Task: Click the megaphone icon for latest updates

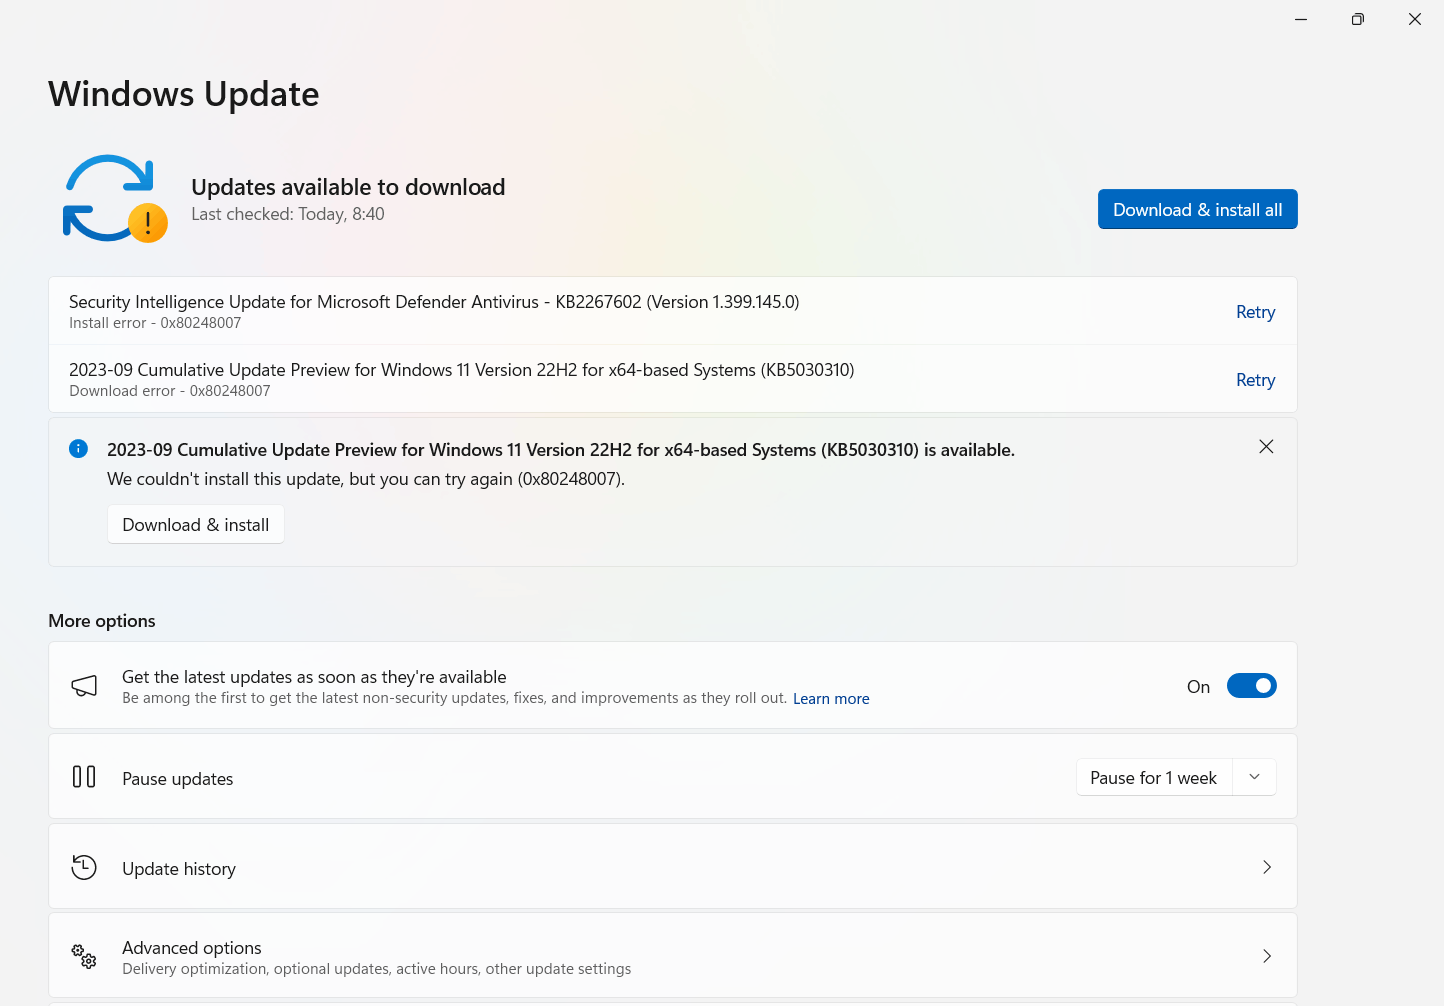Action: [x=84, y=686]
